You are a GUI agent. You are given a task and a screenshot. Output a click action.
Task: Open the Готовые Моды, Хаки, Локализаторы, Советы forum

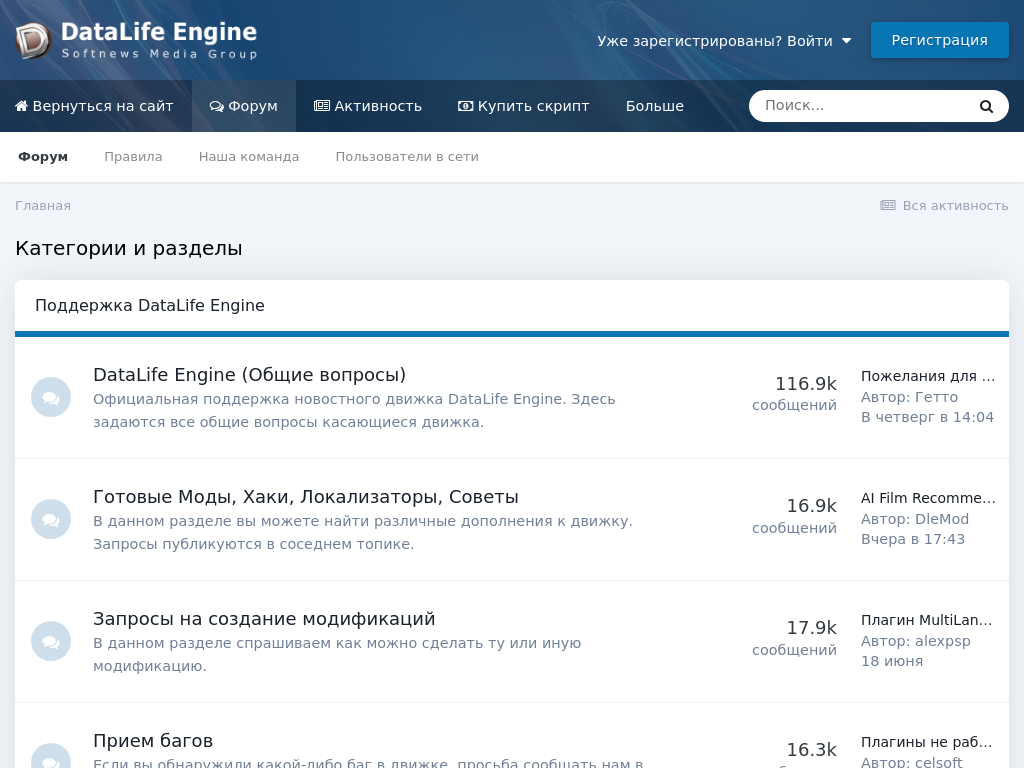[x=306, y=497]
